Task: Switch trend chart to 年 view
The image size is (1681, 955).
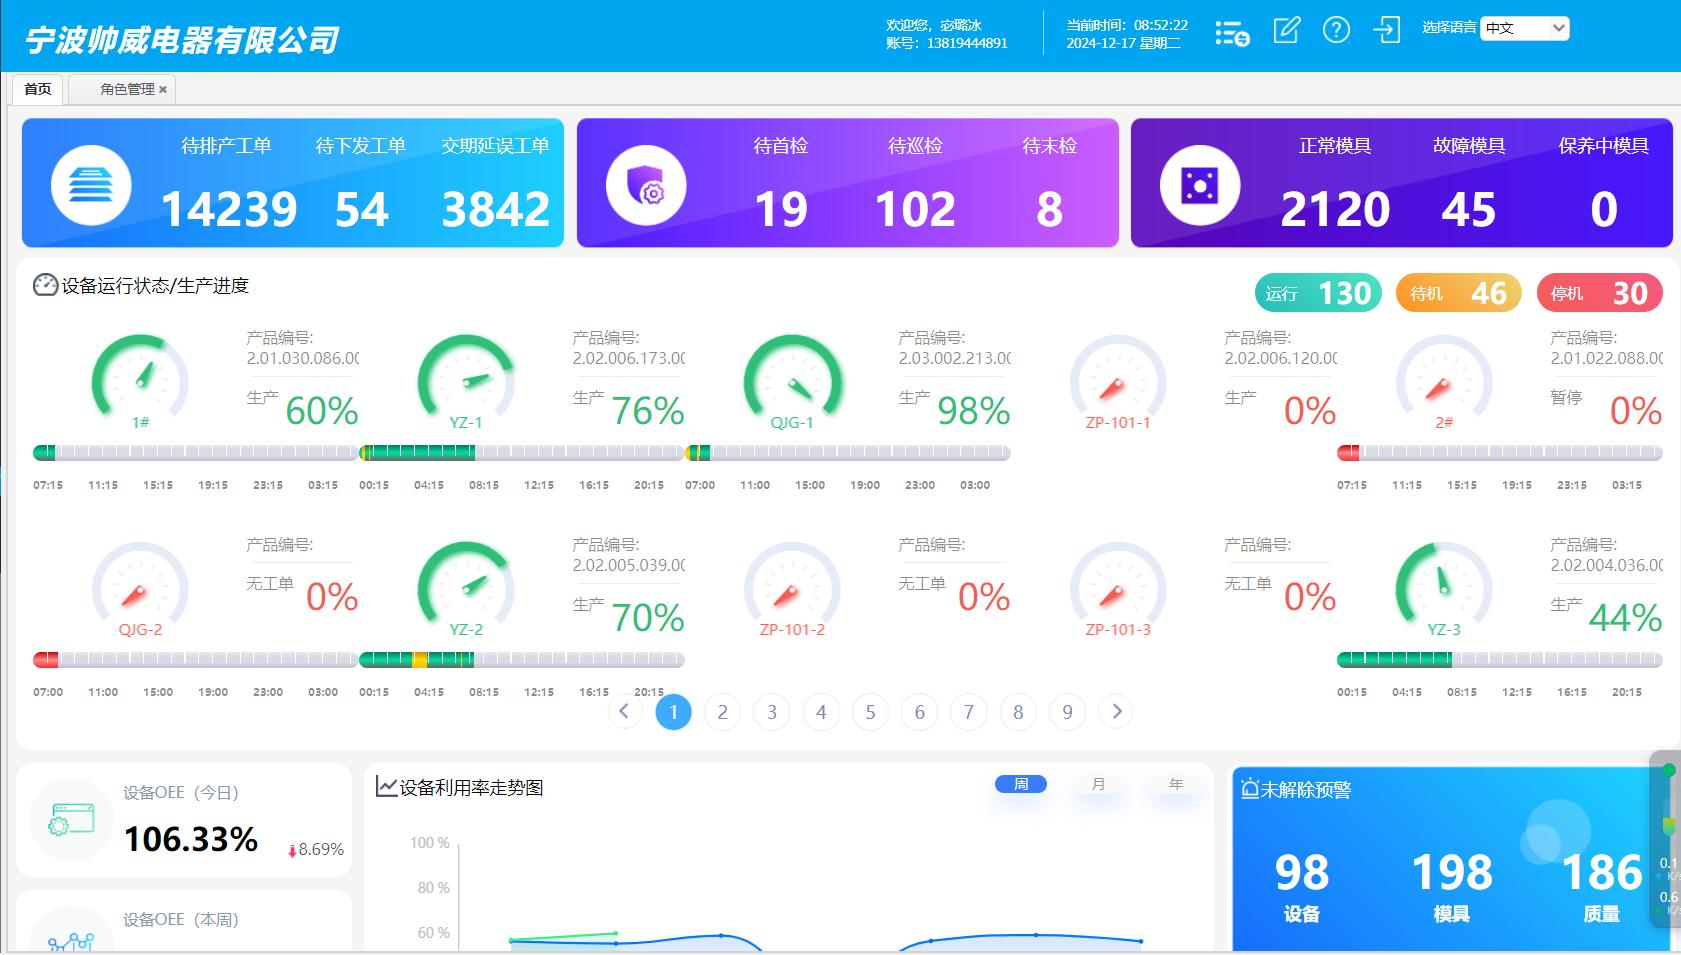Action: 1176,784
